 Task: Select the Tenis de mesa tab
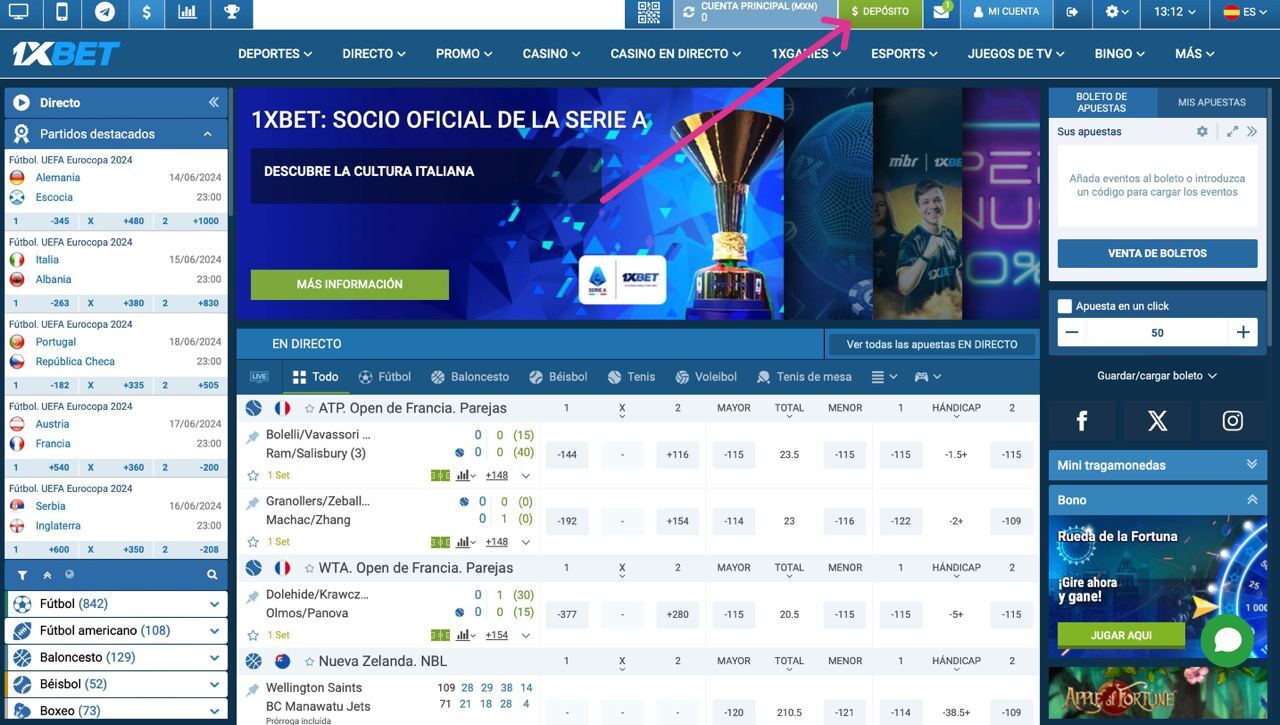[804, 377]
